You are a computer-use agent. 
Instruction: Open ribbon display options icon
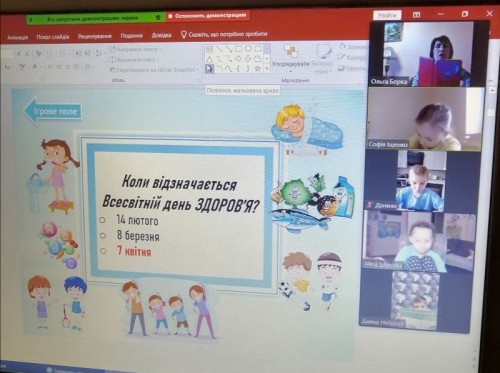pyautogui.click(x=416, y=15)
